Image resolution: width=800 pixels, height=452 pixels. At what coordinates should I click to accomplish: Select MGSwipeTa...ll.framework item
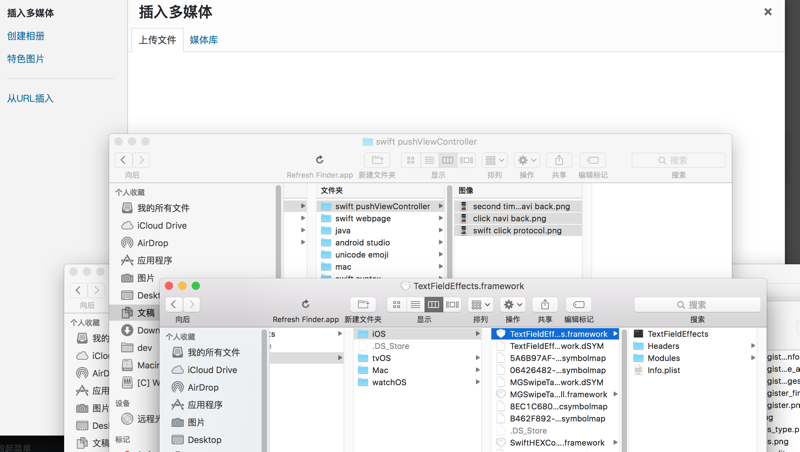[555, 394]
